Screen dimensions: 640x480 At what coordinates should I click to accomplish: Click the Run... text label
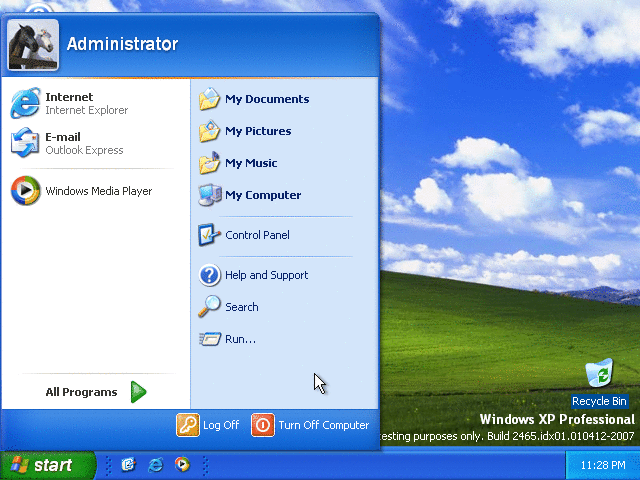click(x=240, y=339)
